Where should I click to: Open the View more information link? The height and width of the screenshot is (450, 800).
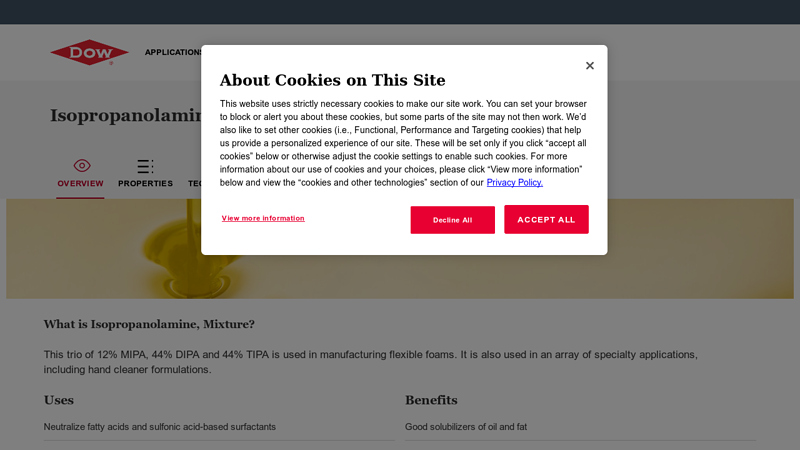coord(263,218)
